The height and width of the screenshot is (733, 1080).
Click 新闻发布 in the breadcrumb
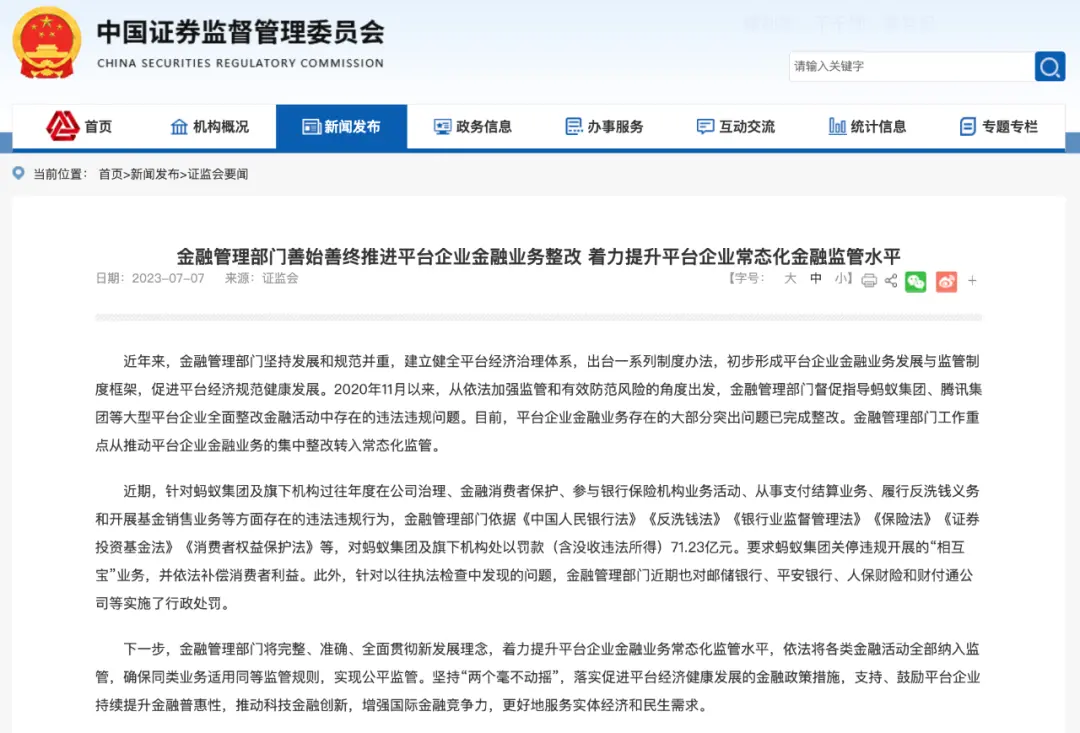[155, 174]
